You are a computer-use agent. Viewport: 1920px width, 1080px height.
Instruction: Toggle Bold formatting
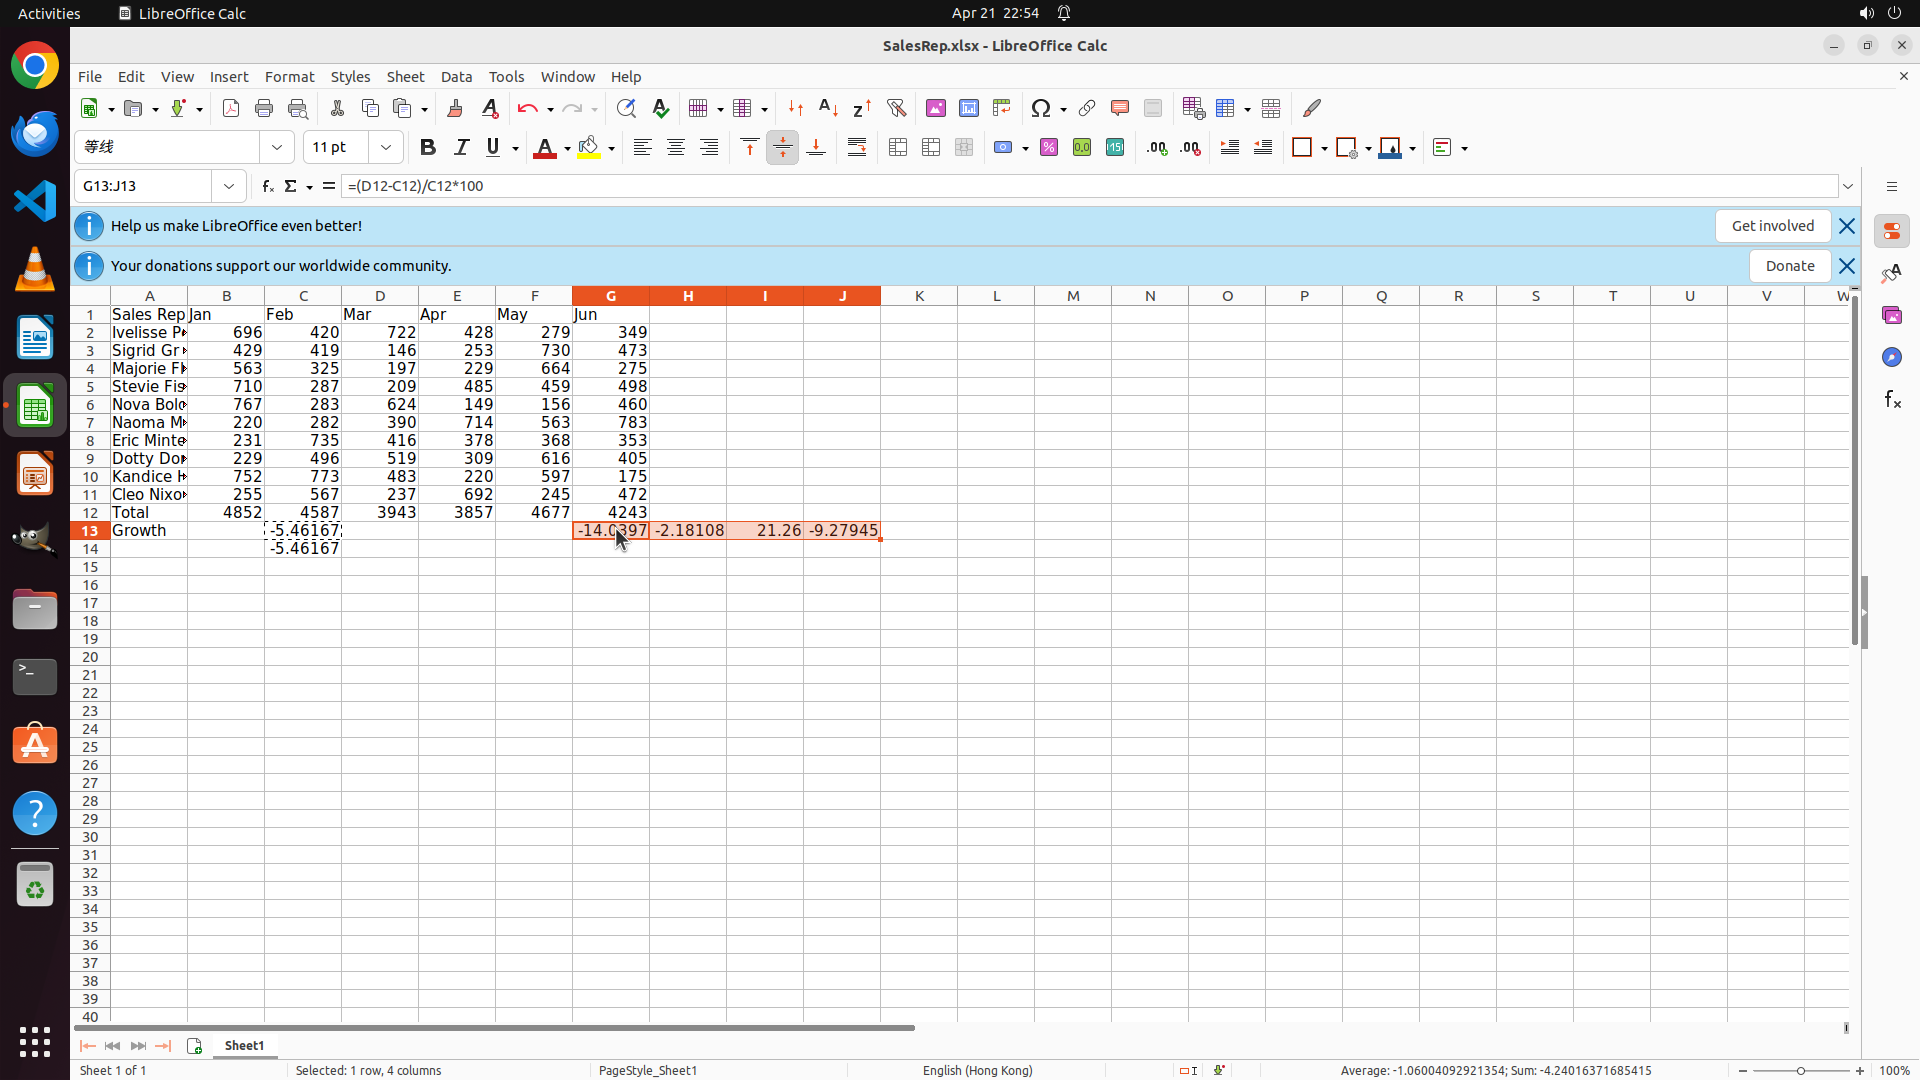[x=428, y=147]
